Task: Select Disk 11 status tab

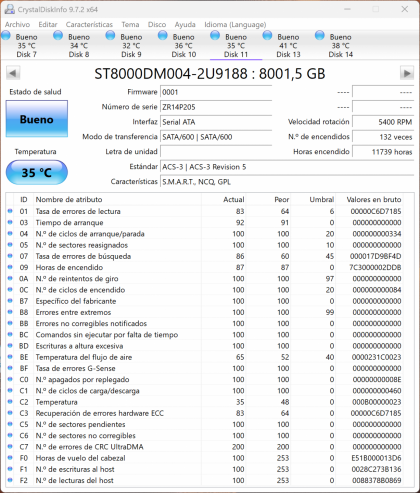Action: 236,45
